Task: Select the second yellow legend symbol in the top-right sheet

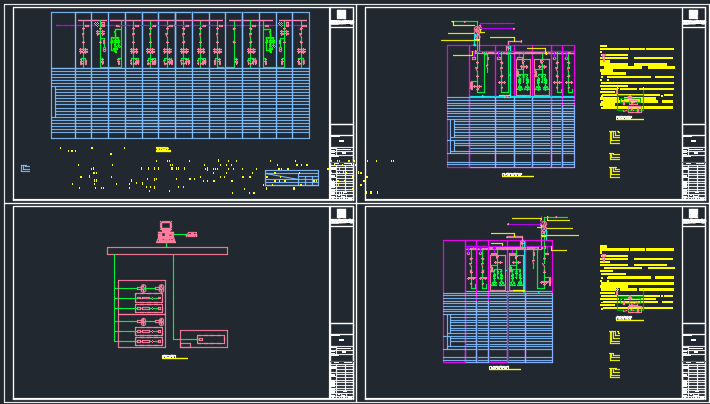Action: (x=614, y=156)
